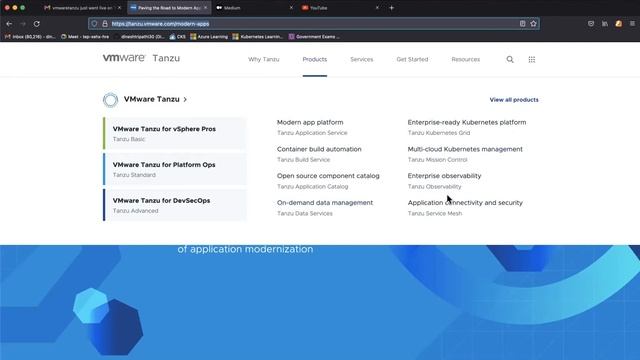Open VMware Tanzu for vSphere Pros card
This screenshot has height=360, width=640.
click(175, 133)
